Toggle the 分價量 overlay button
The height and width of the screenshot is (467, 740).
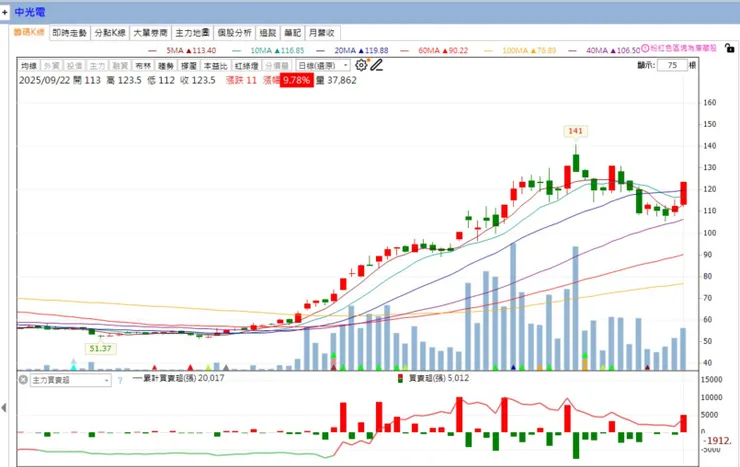coord(277,66)
